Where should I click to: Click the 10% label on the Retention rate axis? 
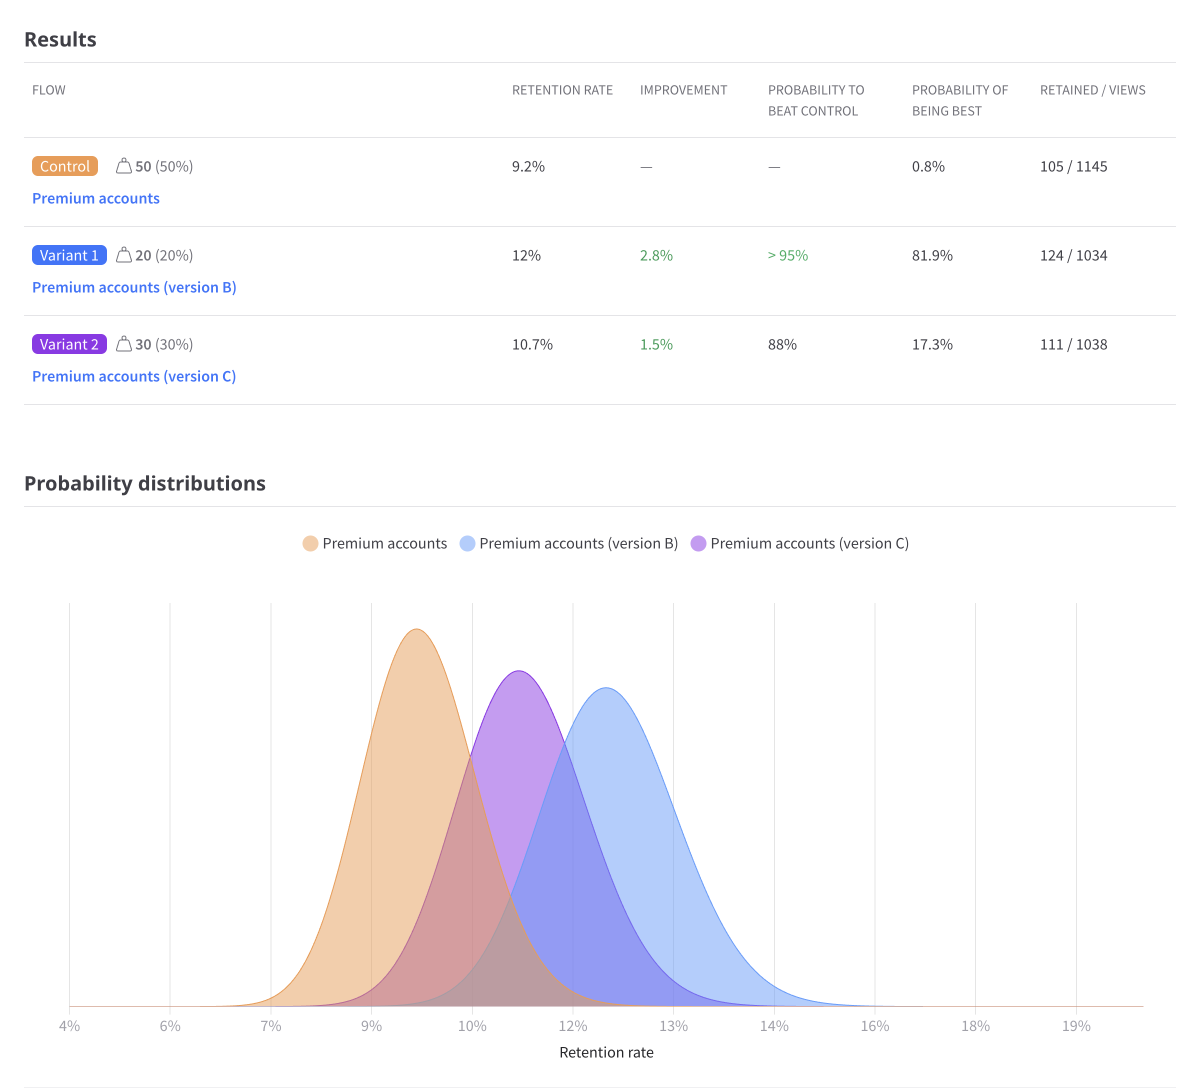click(471, 1025)
